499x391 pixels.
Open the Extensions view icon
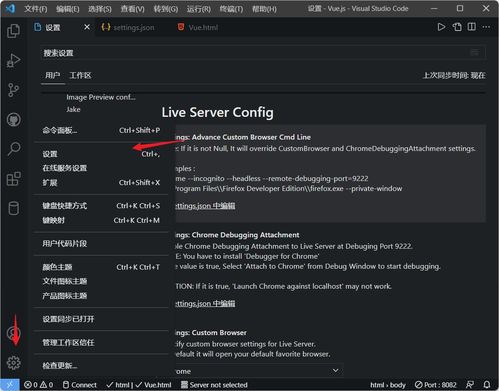click(13, 179)
